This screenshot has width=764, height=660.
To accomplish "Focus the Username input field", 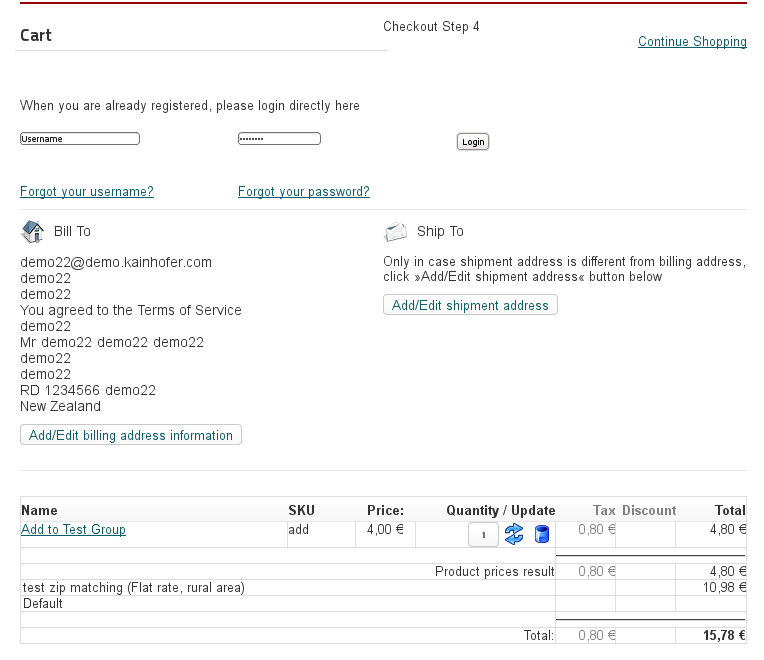I will (80, 139).
